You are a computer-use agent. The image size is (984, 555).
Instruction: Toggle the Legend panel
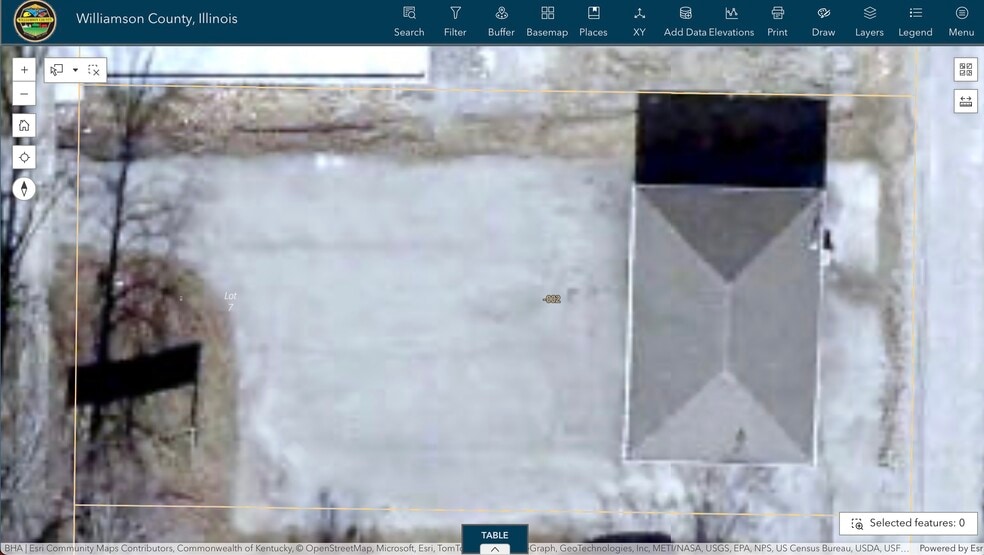tap(915, 21)
